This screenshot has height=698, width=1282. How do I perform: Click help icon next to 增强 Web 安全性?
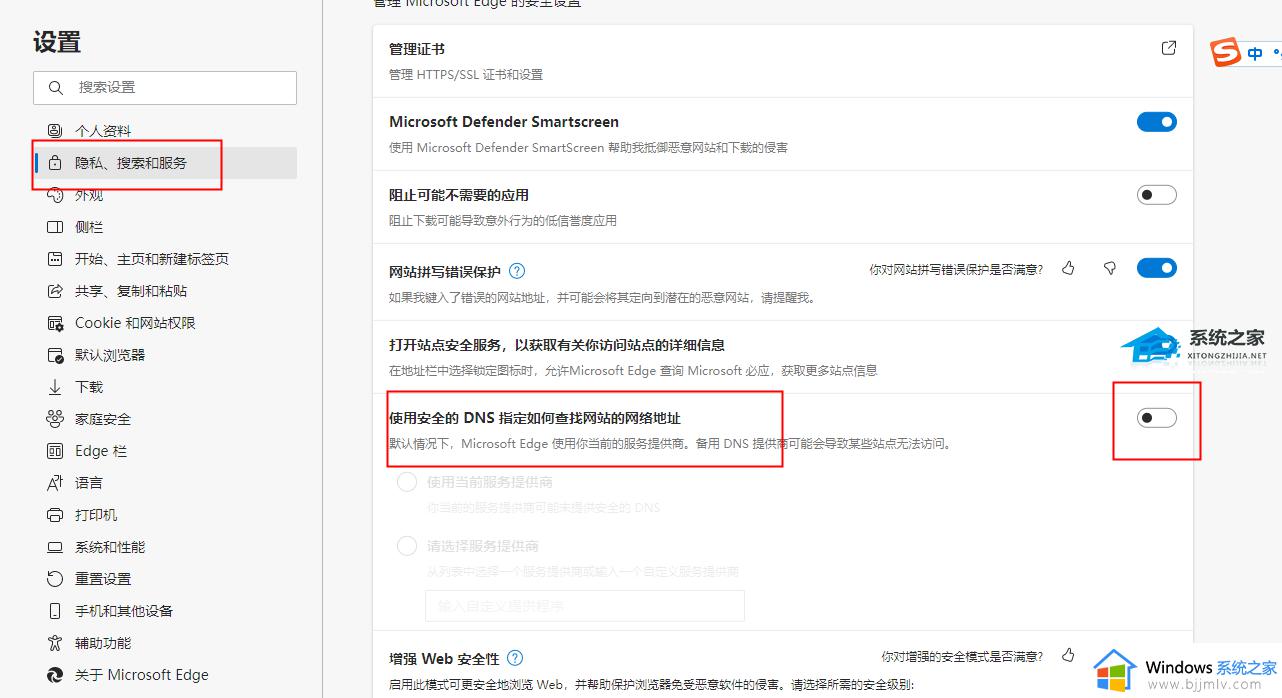click(515, 658)
